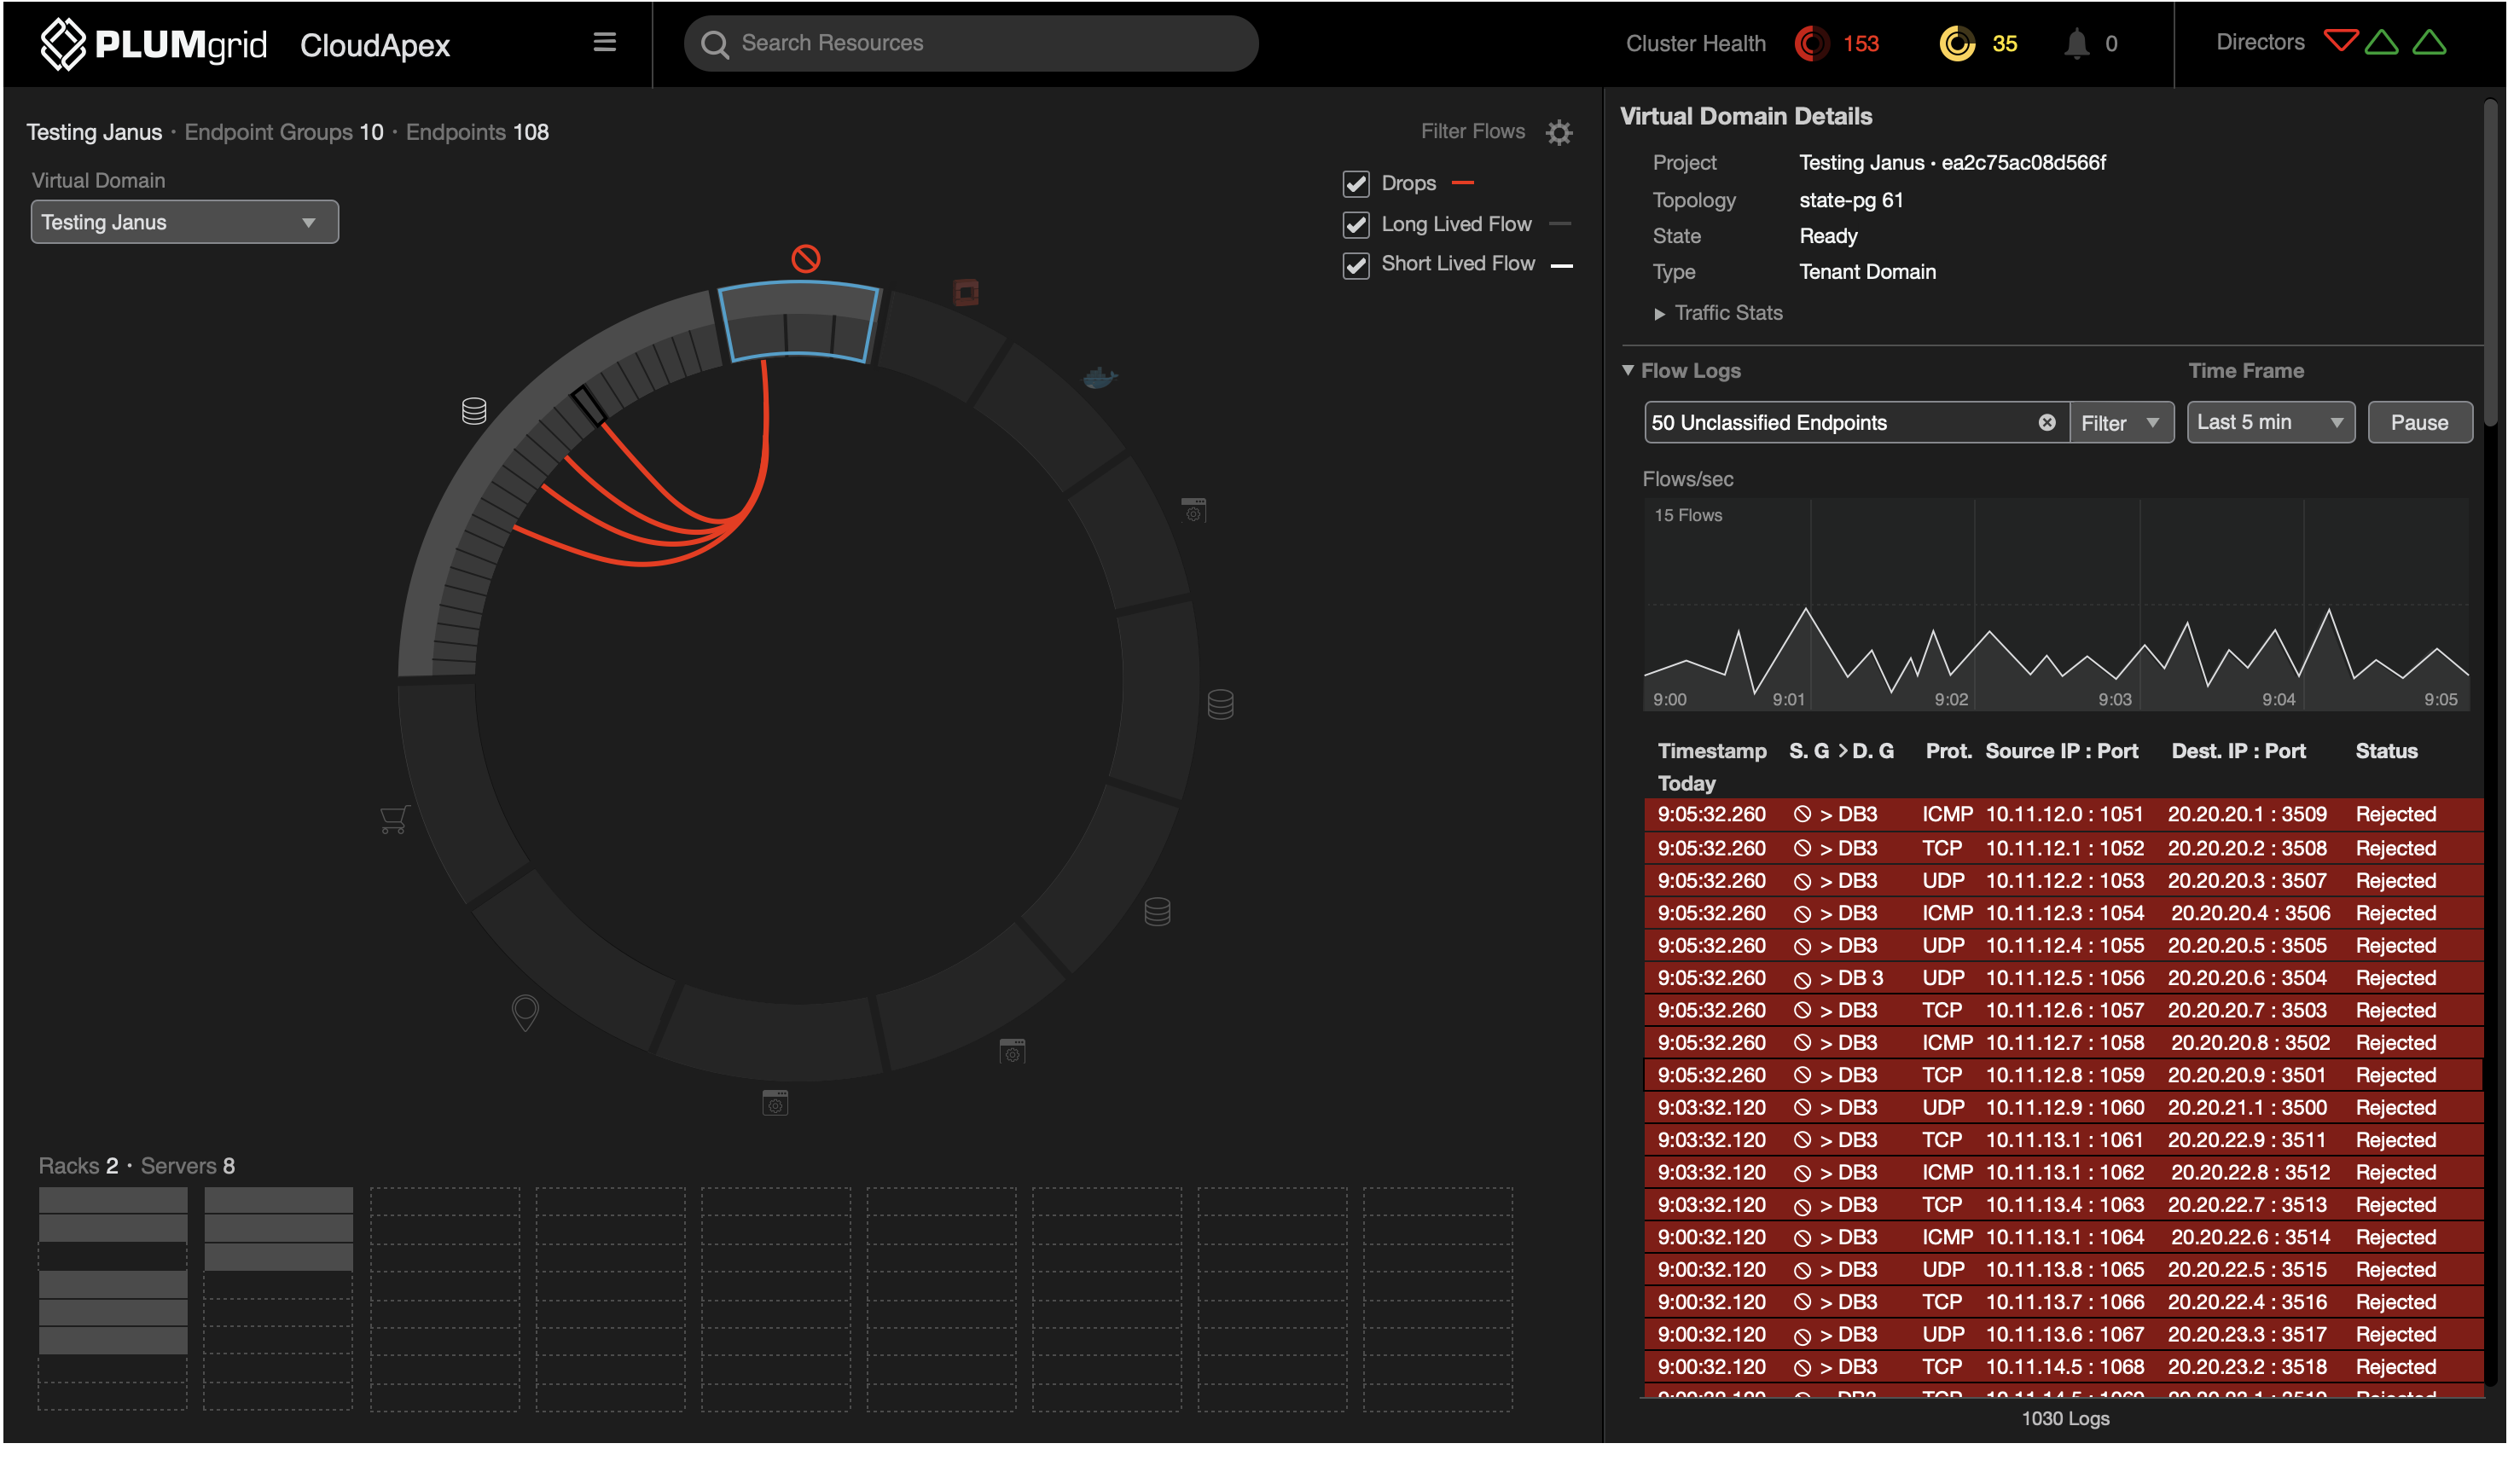
Task: Toggle the Long Lived Flow checkbox
Action: tap(1356, 225)
